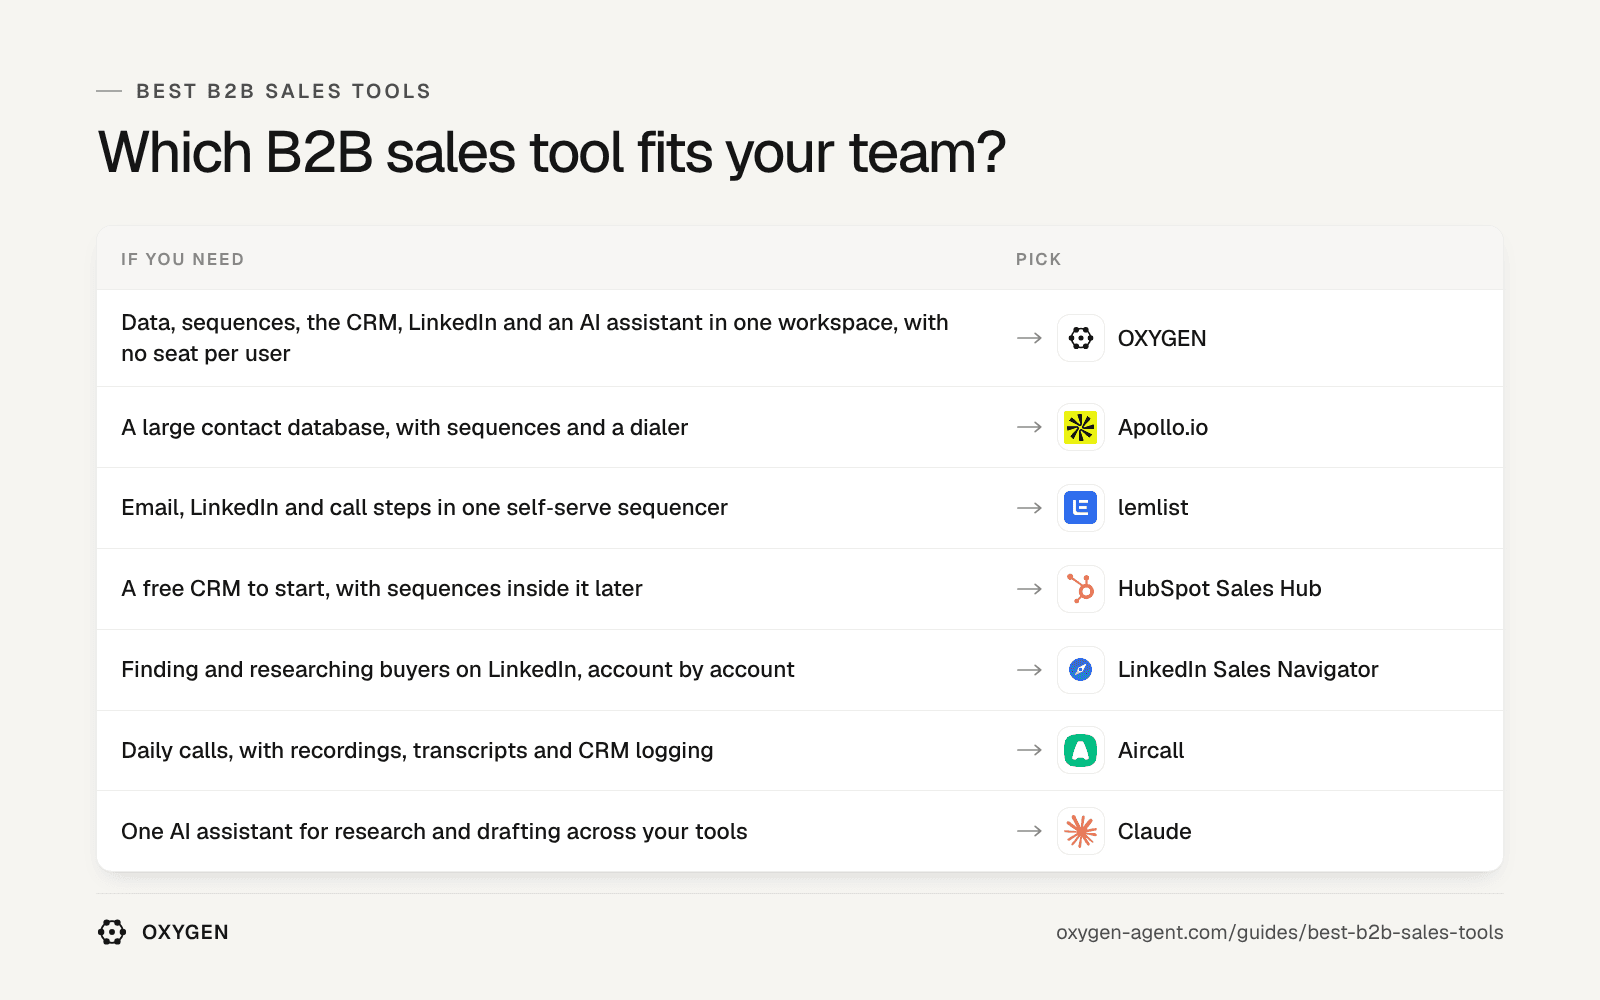Image resolution: width=1600 pixels, height=1000 pixels.
Task: Click the 'IF YOU NEED' column header
Action: [183, 259]
